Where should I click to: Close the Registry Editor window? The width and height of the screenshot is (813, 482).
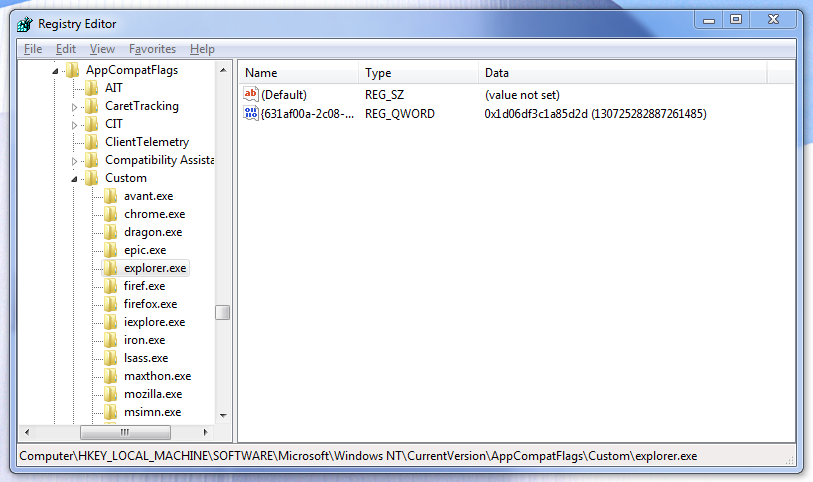click(773, 20)
